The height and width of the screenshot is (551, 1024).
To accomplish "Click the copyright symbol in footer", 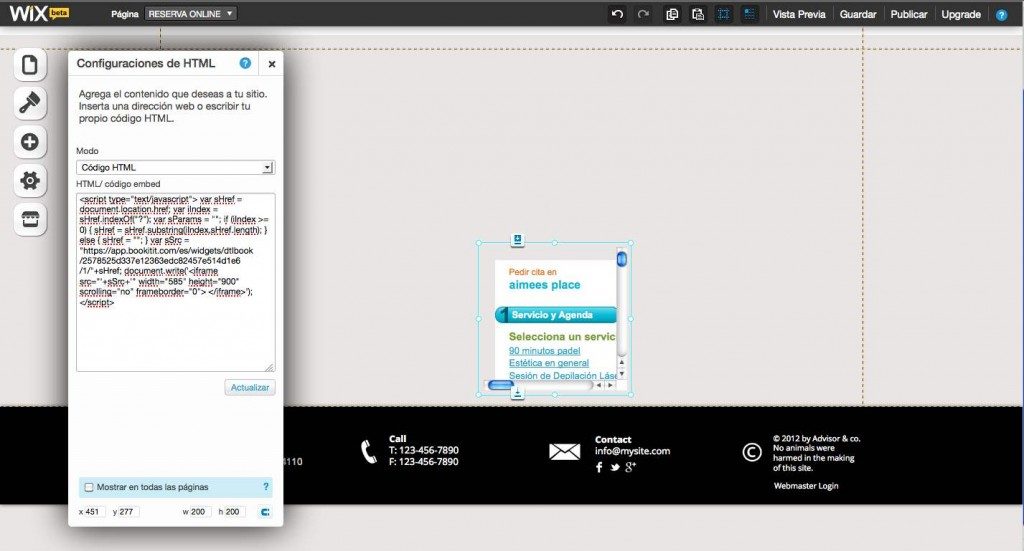I will pyautogui.click(x=752, y=452).
